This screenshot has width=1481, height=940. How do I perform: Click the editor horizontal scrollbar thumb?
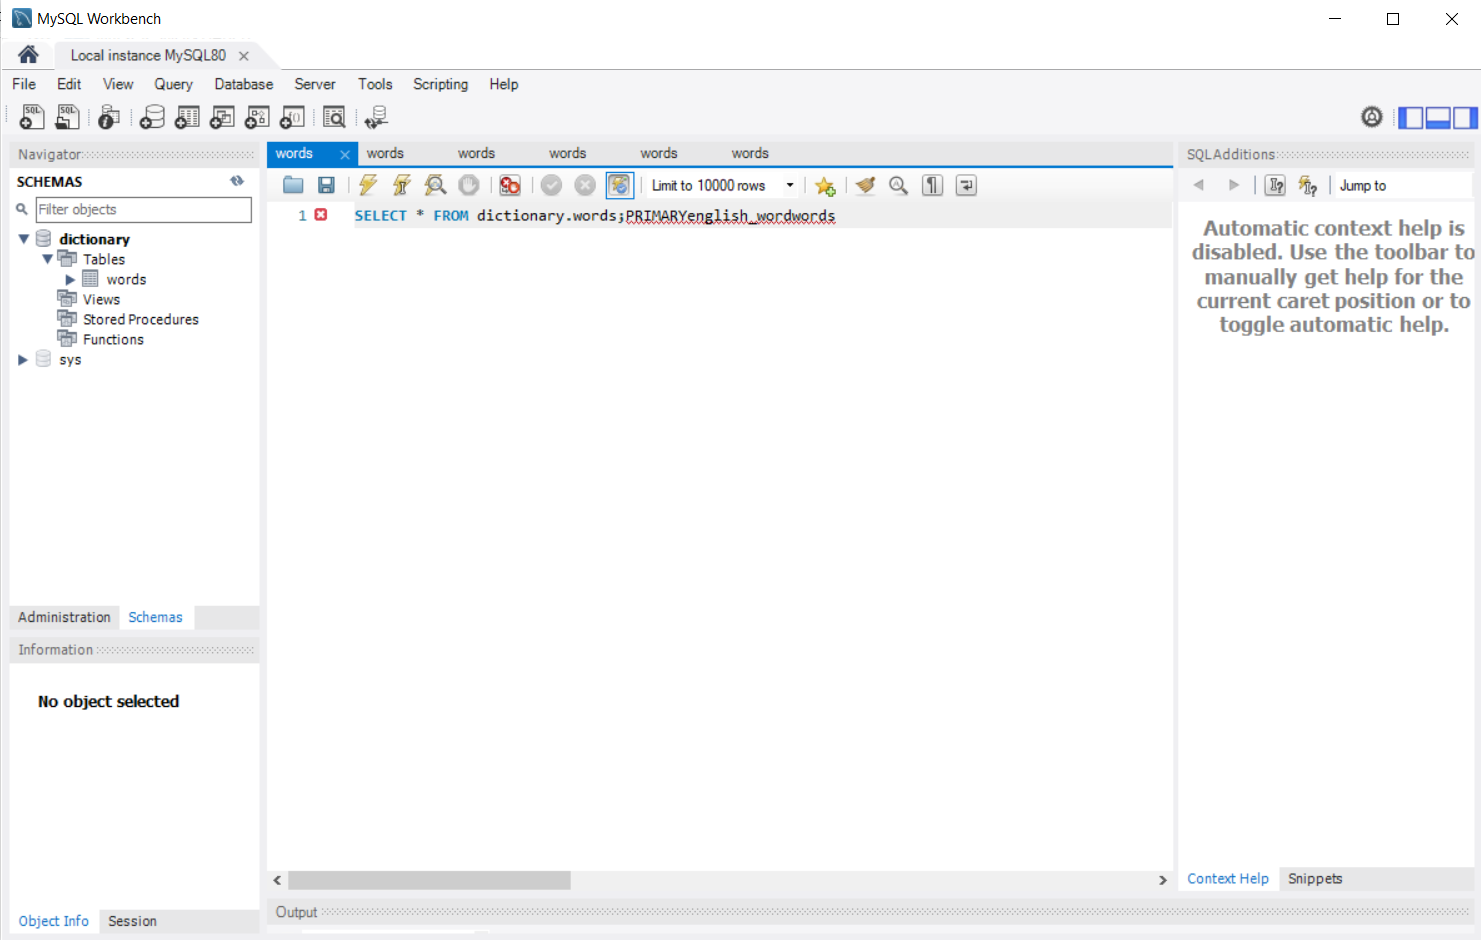[x=429, y=880]
